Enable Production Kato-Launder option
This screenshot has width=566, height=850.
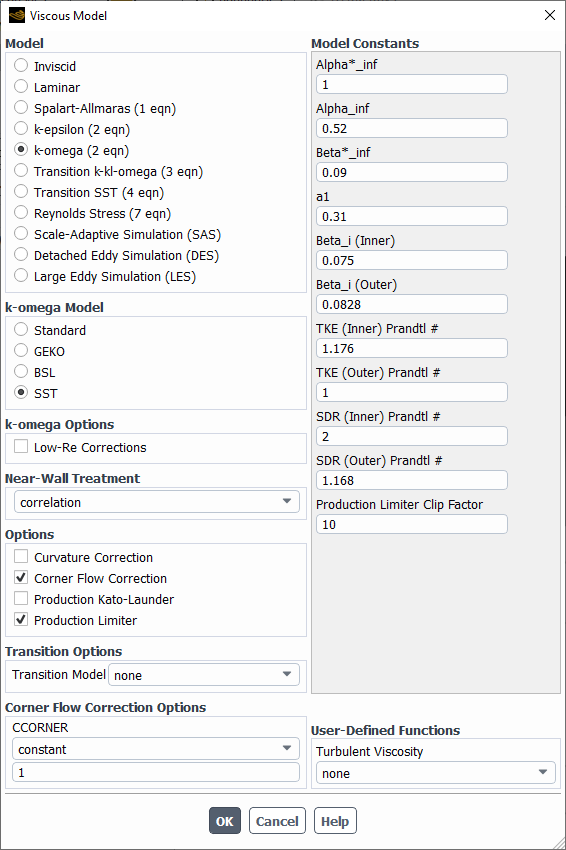21,598
